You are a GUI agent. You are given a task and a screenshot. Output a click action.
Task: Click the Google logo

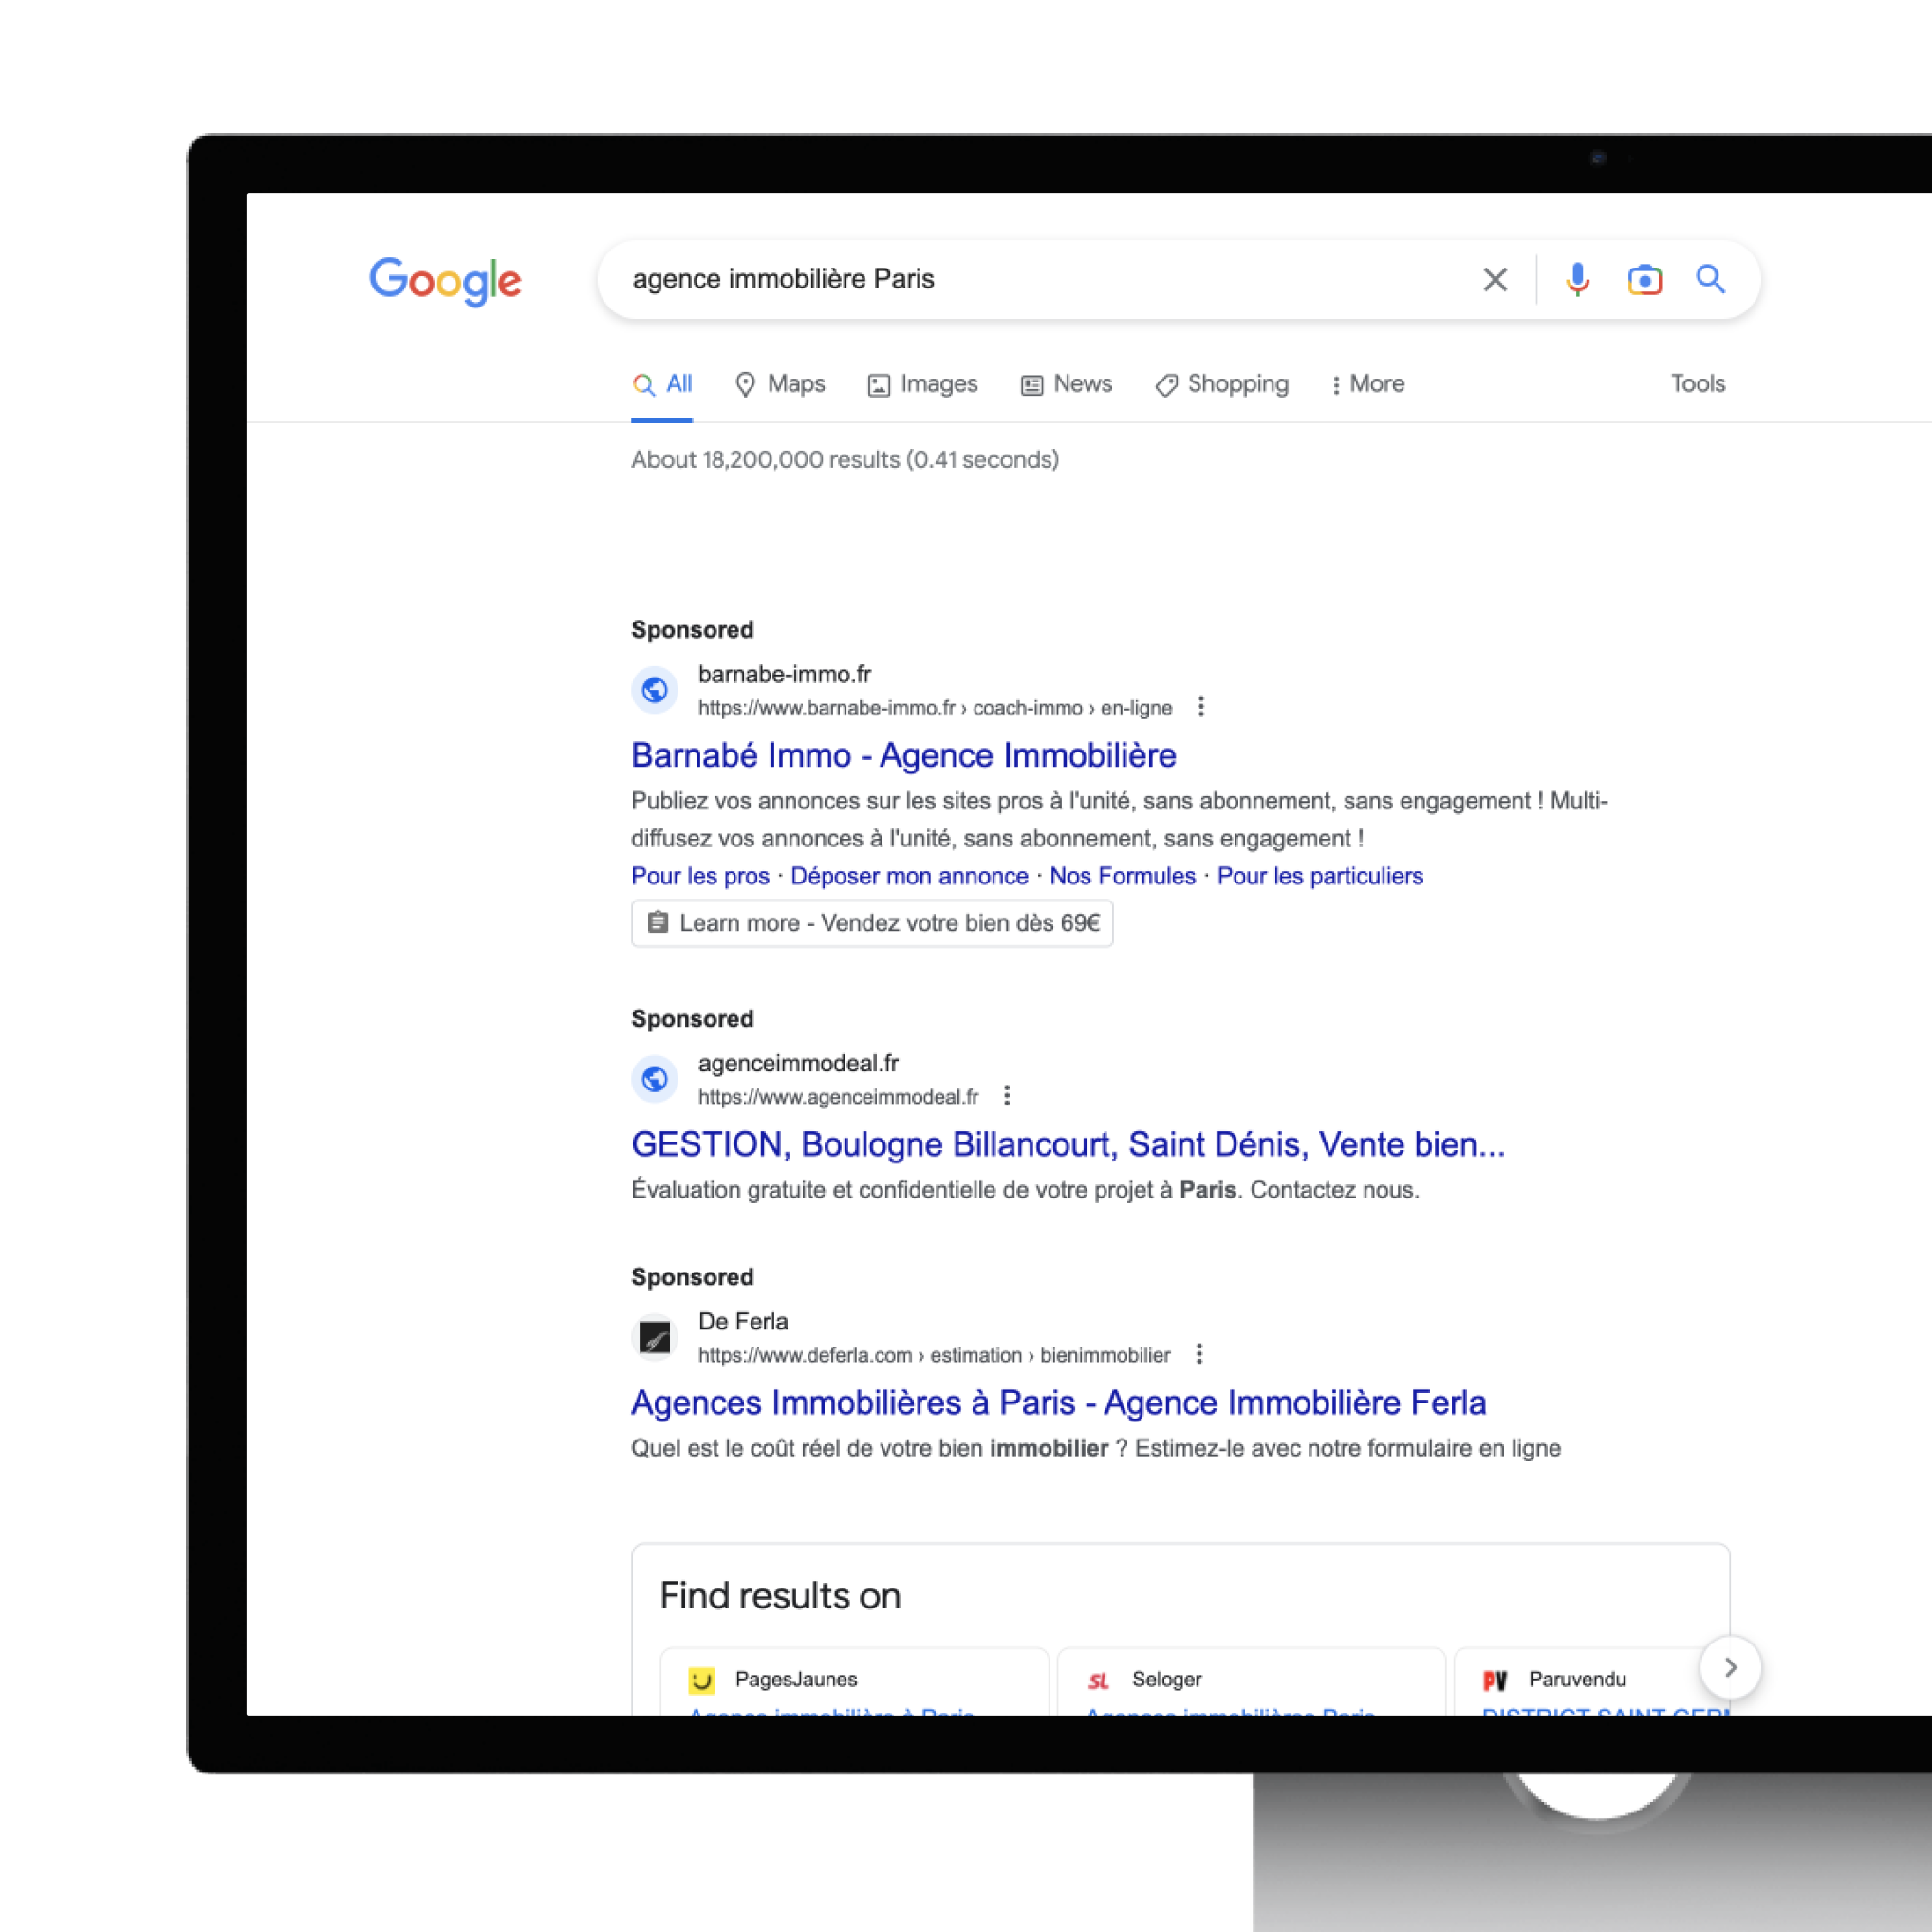point(445,281)
